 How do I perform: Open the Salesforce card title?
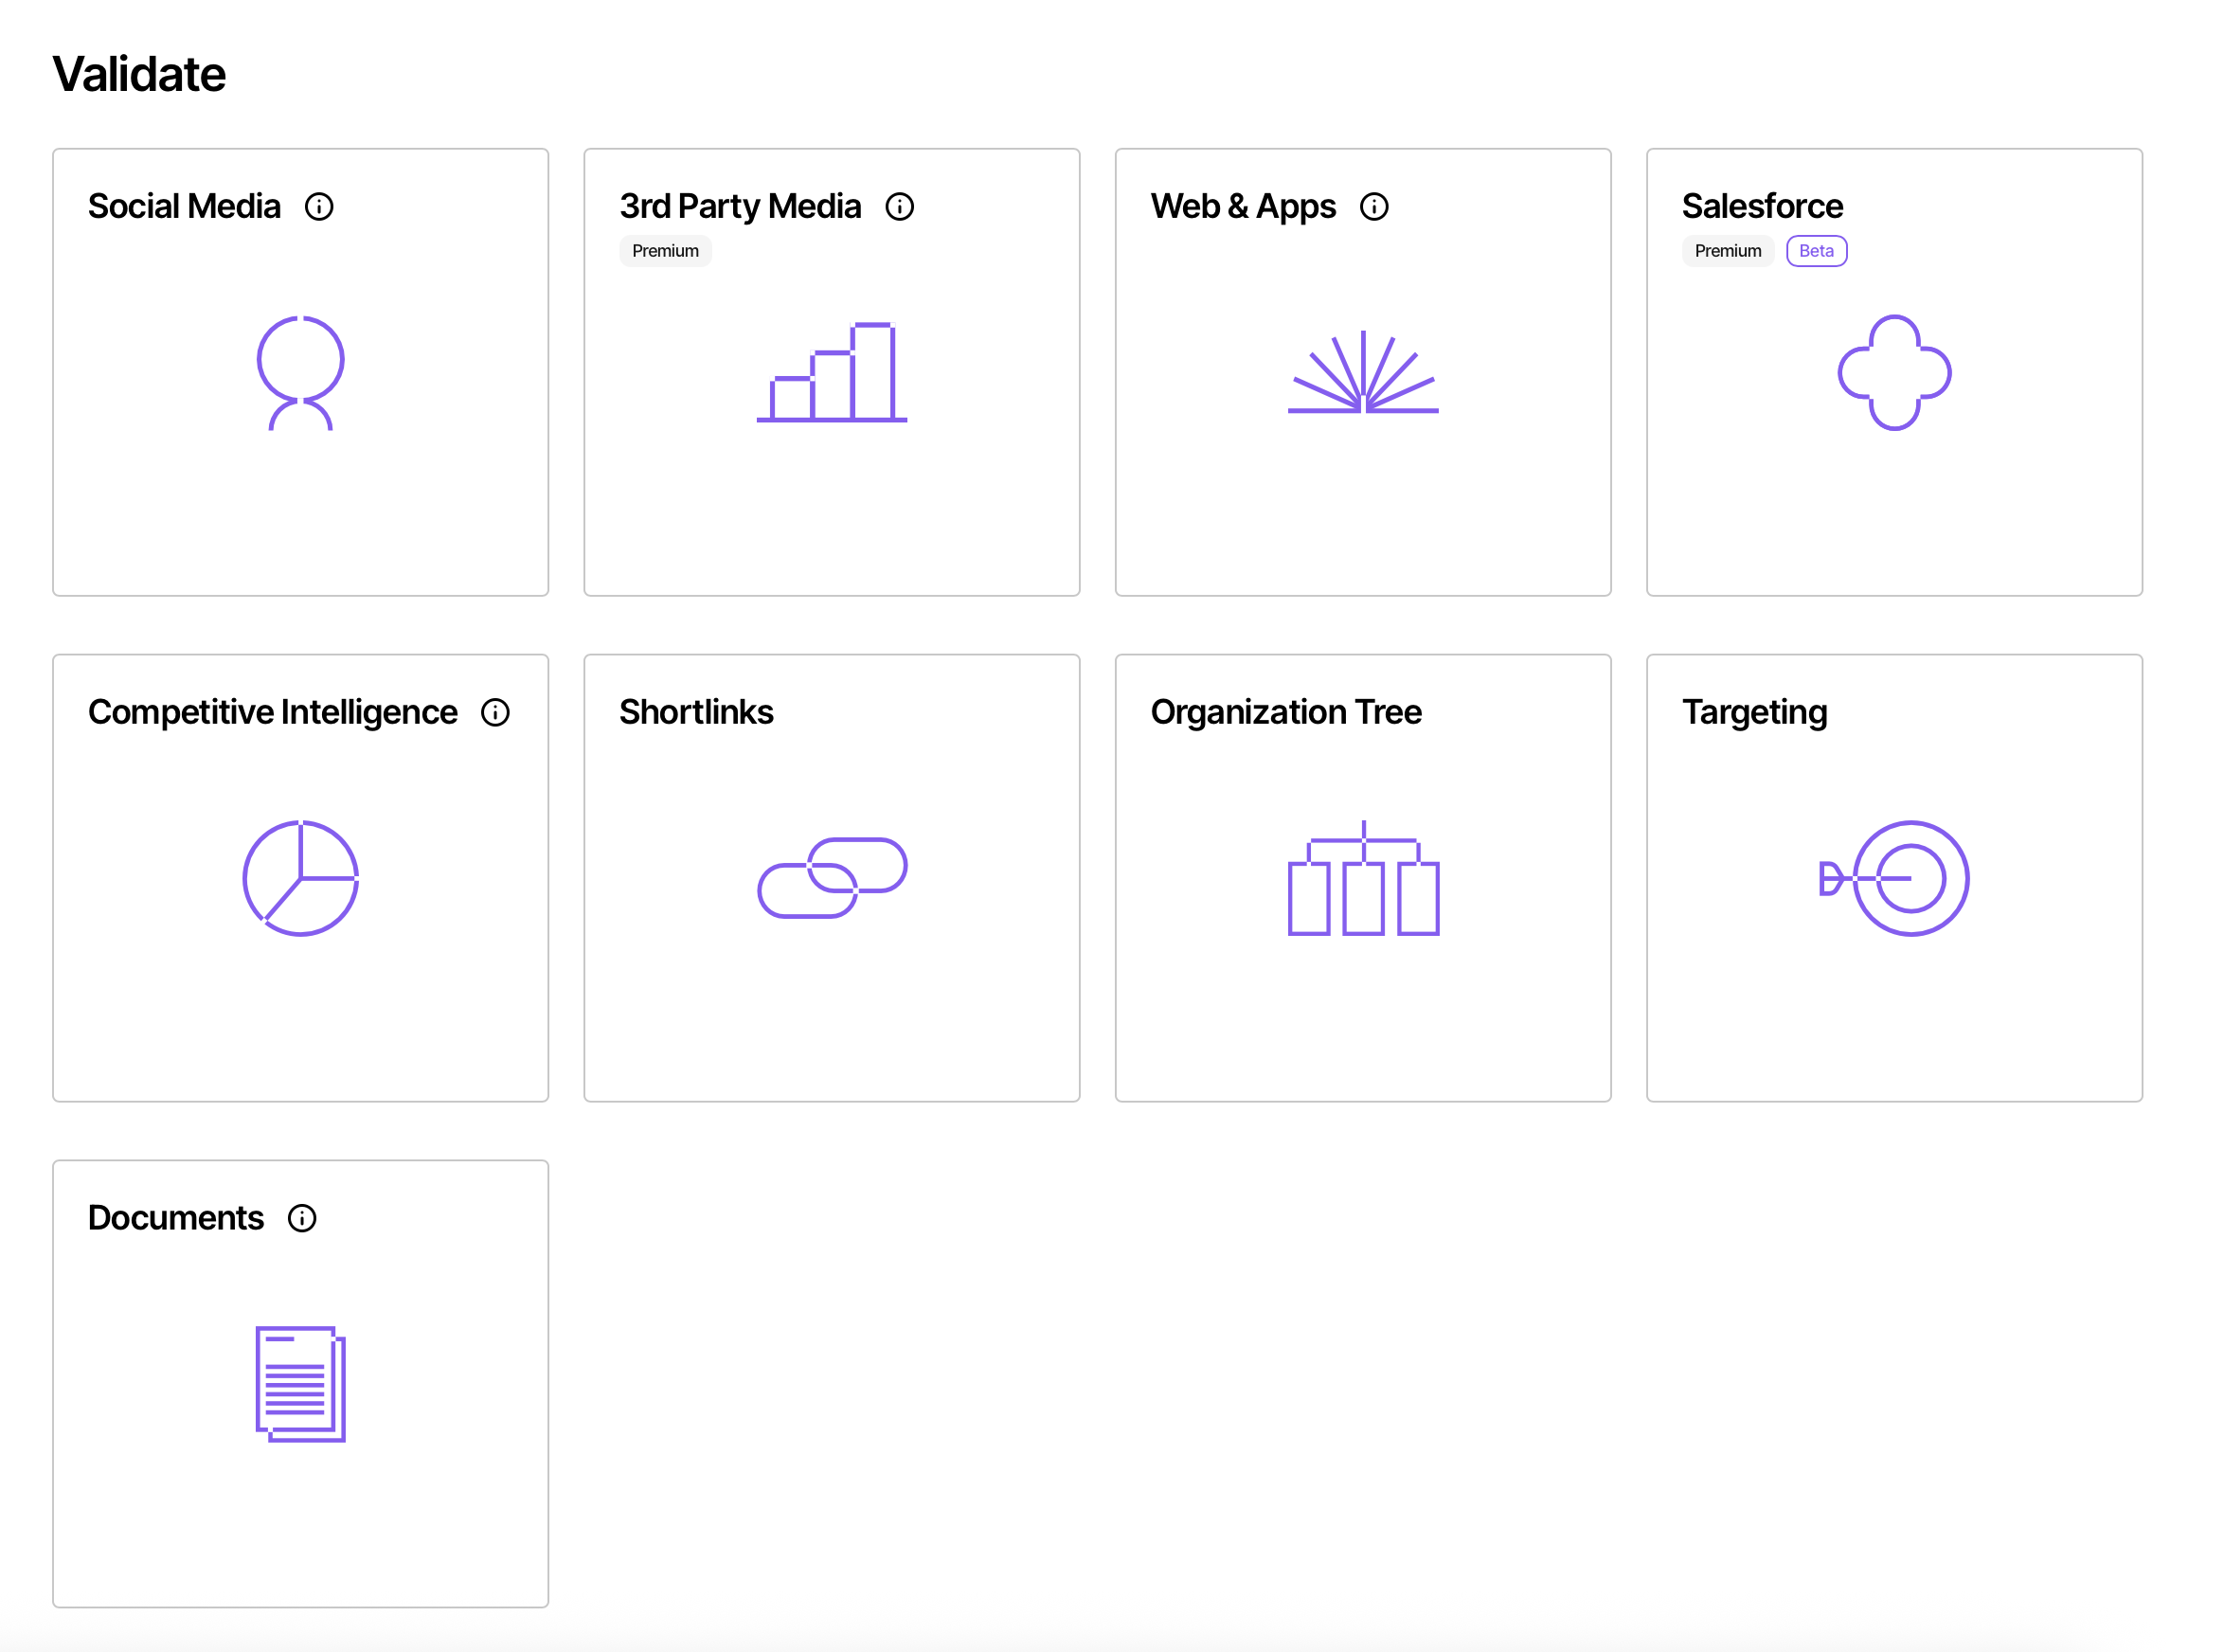1762,206
